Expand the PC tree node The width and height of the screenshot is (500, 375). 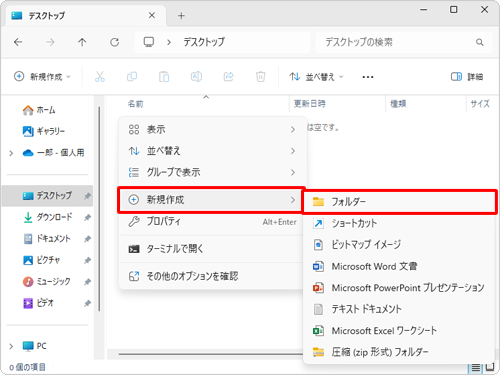coord(11,346)
